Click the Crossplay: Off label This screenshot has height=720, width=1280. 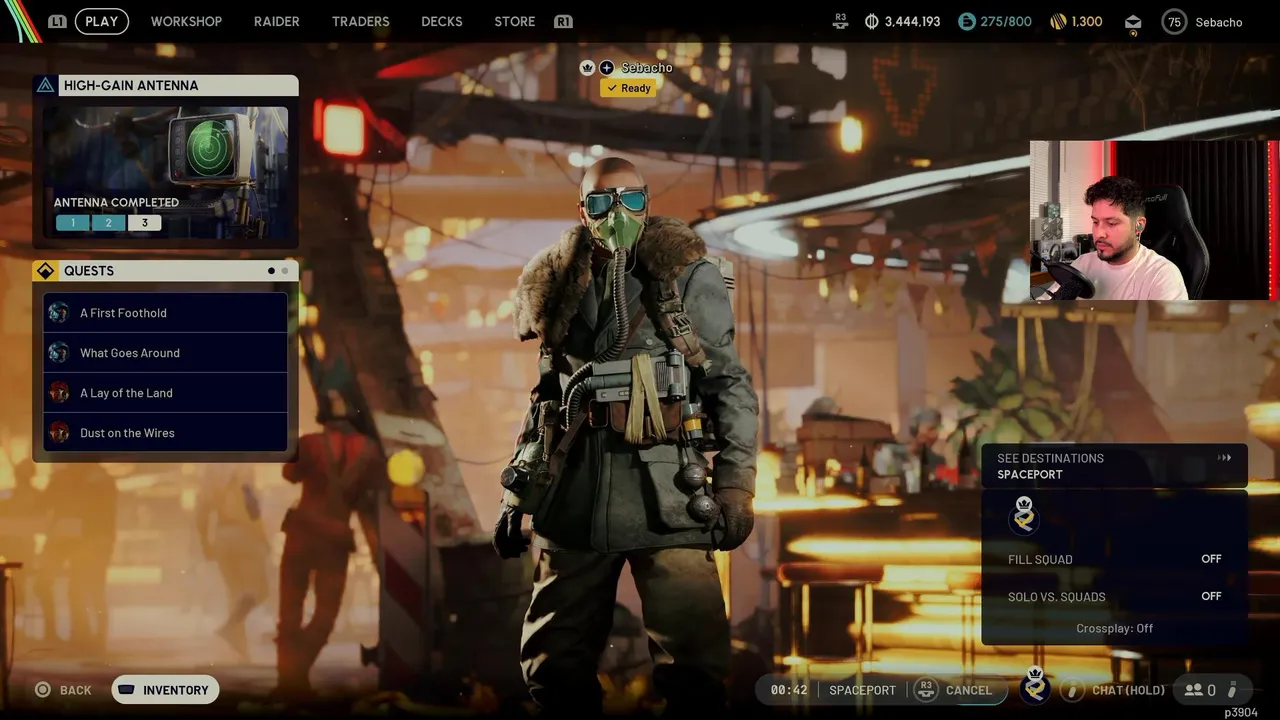[1114, 628]
